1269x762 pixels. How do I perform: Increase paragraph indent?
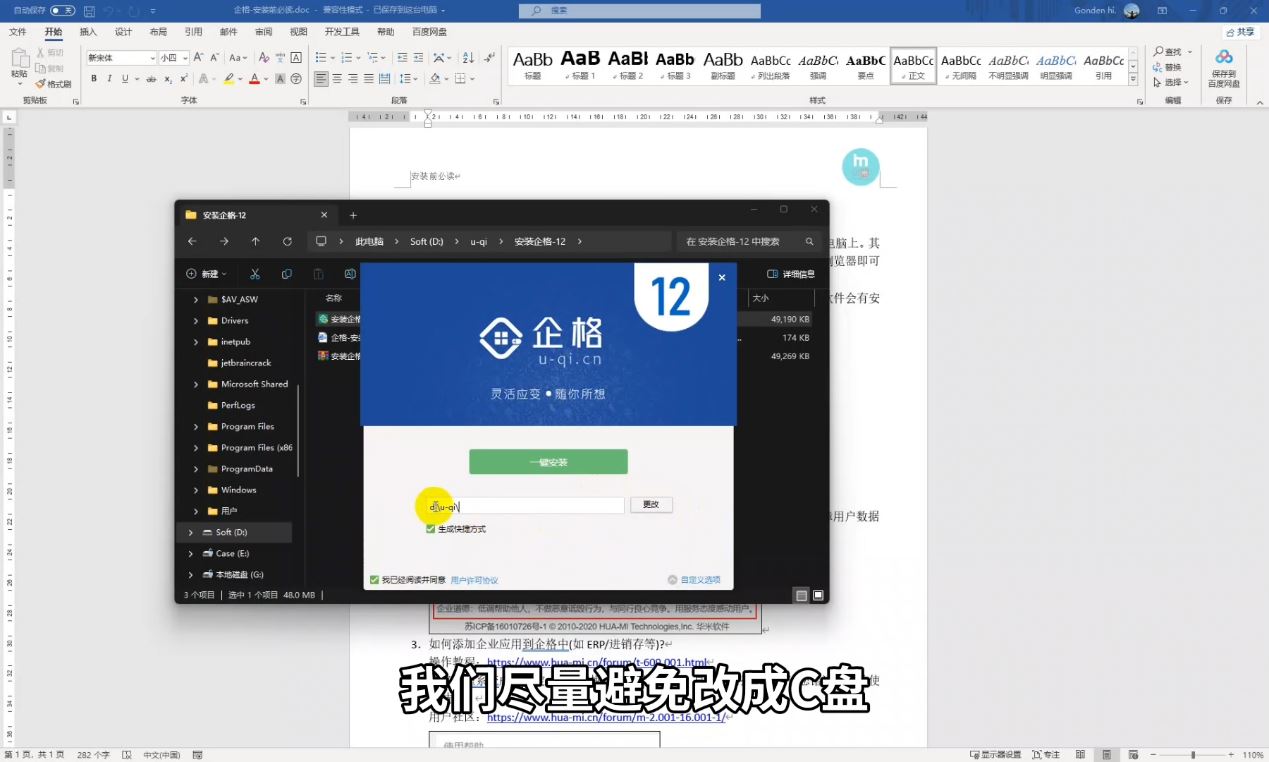(x=418, y=58)
